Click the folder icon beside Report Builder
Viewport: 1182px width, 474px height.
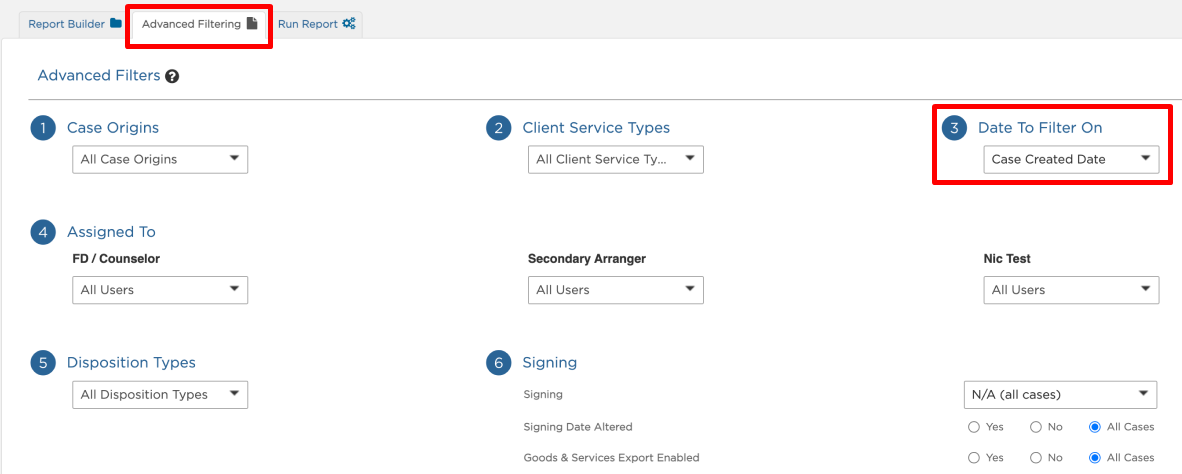[x=115, y=23]
